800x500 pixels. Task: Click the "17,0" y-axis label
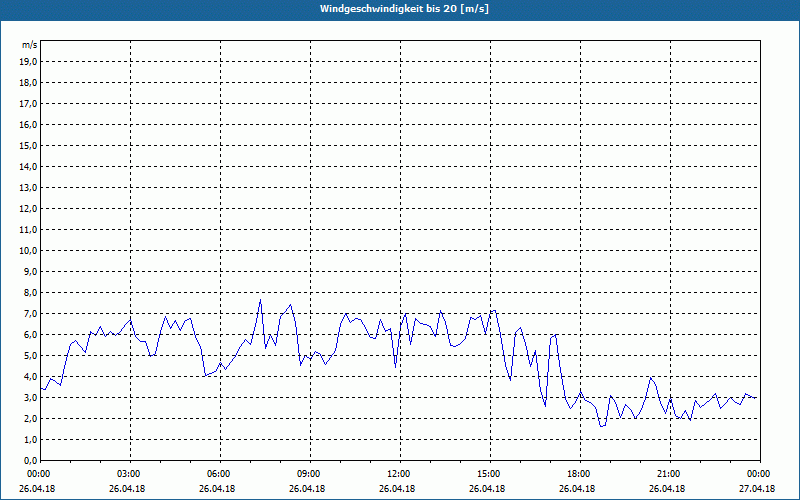click(28, 104)
